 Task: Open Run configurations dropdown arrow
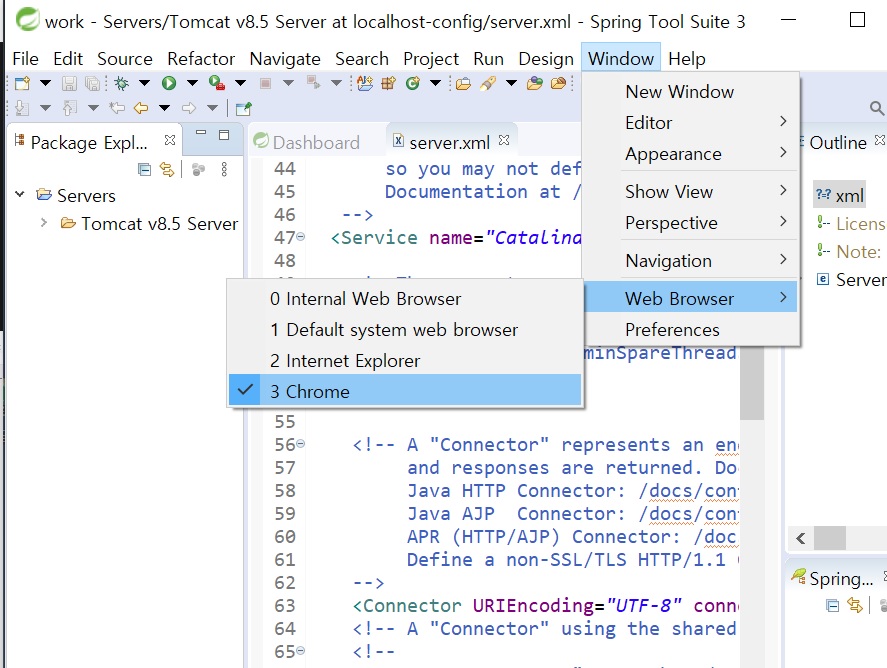[192, 84]
